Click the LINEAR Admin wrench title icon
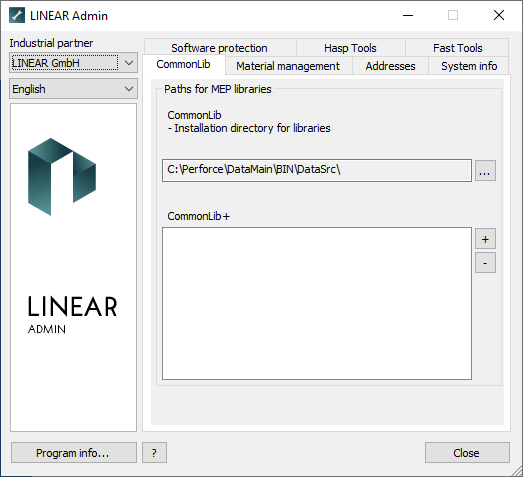 (17, 15)
